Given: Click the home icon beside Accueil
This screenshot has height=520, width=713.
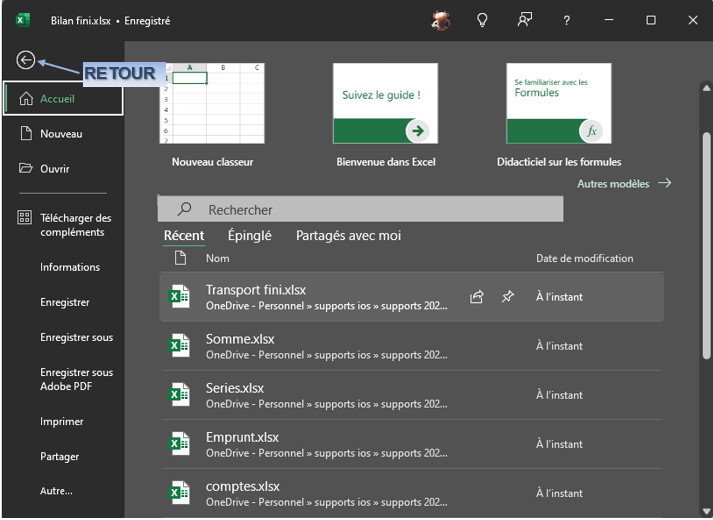Looking at the screenshot, I should [26, 99].
